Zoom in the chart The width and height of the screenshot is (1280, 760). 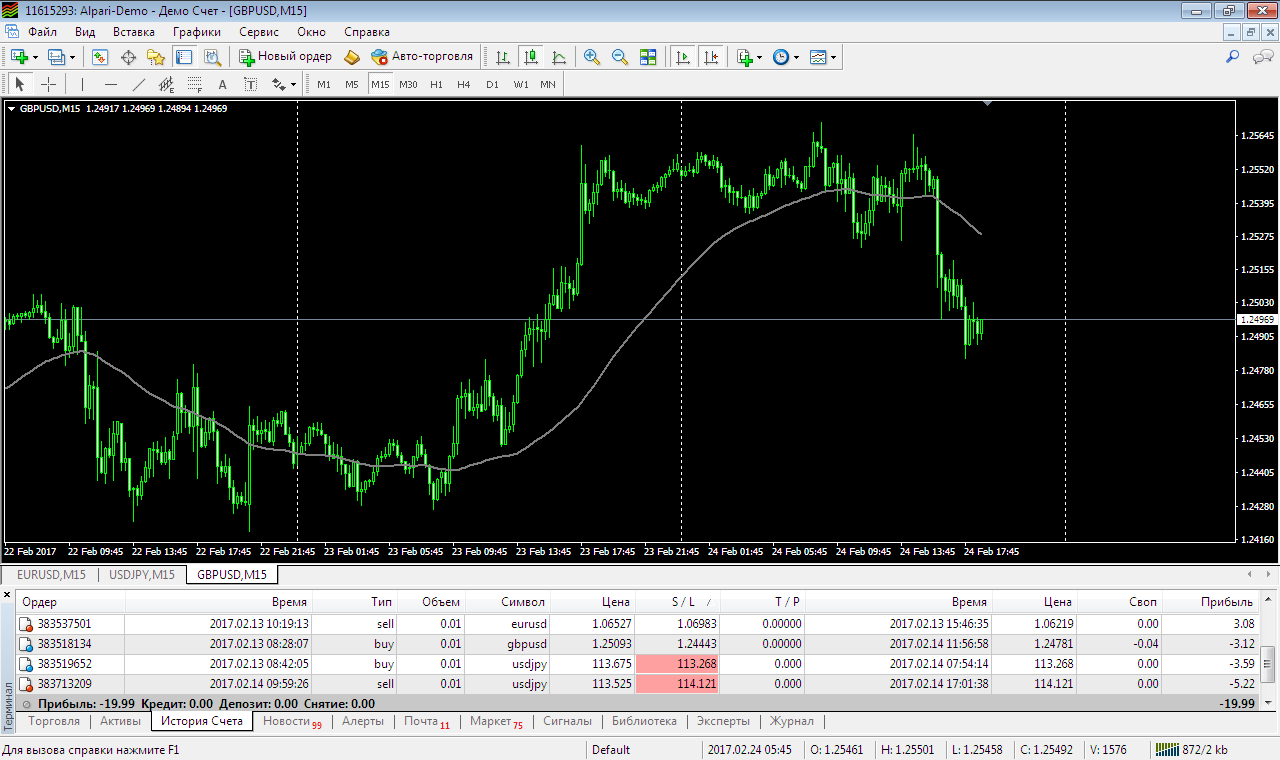coord(592,57)
